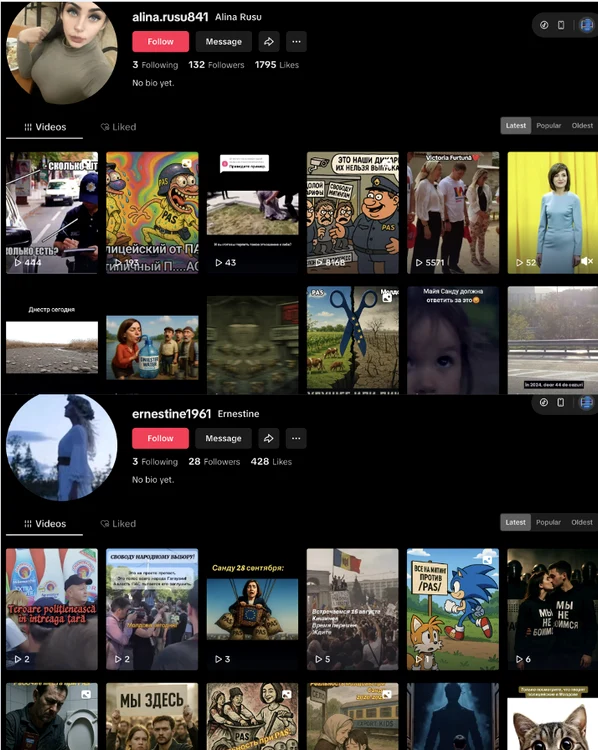Image resolution: width=598 pixels, height=750 pixels.
Task: Open Sonic cartoon video thumbnail
Action: [453, 609]
